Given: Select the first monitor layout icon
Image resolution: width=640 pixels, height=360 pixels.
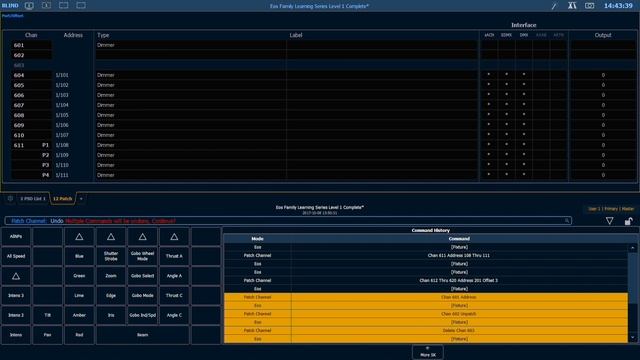Looking at the screenshot, I should (x=29, y=6).
